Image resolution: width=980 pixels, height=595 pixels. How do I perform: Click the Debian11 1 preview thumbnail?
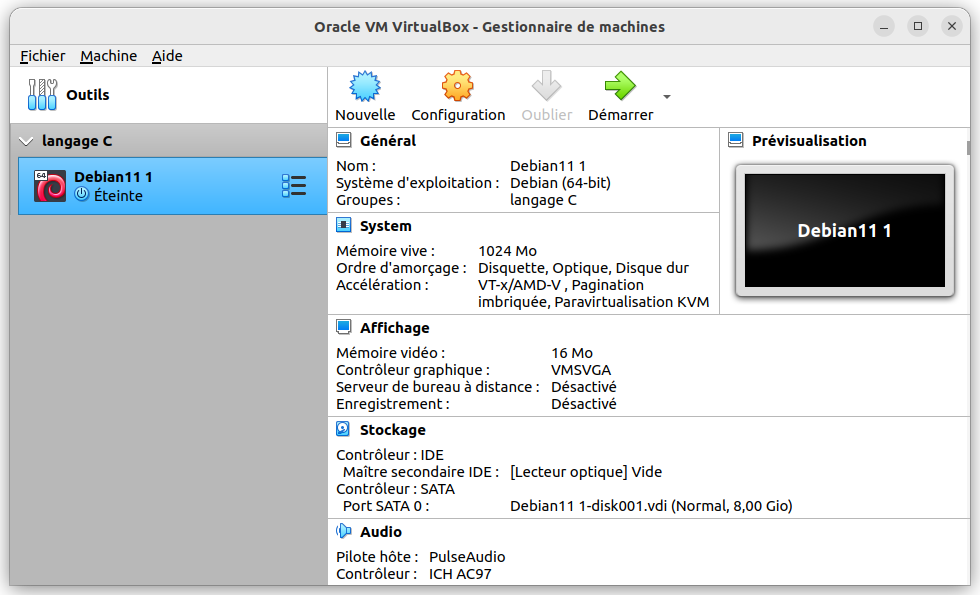(x=844, y=231)
